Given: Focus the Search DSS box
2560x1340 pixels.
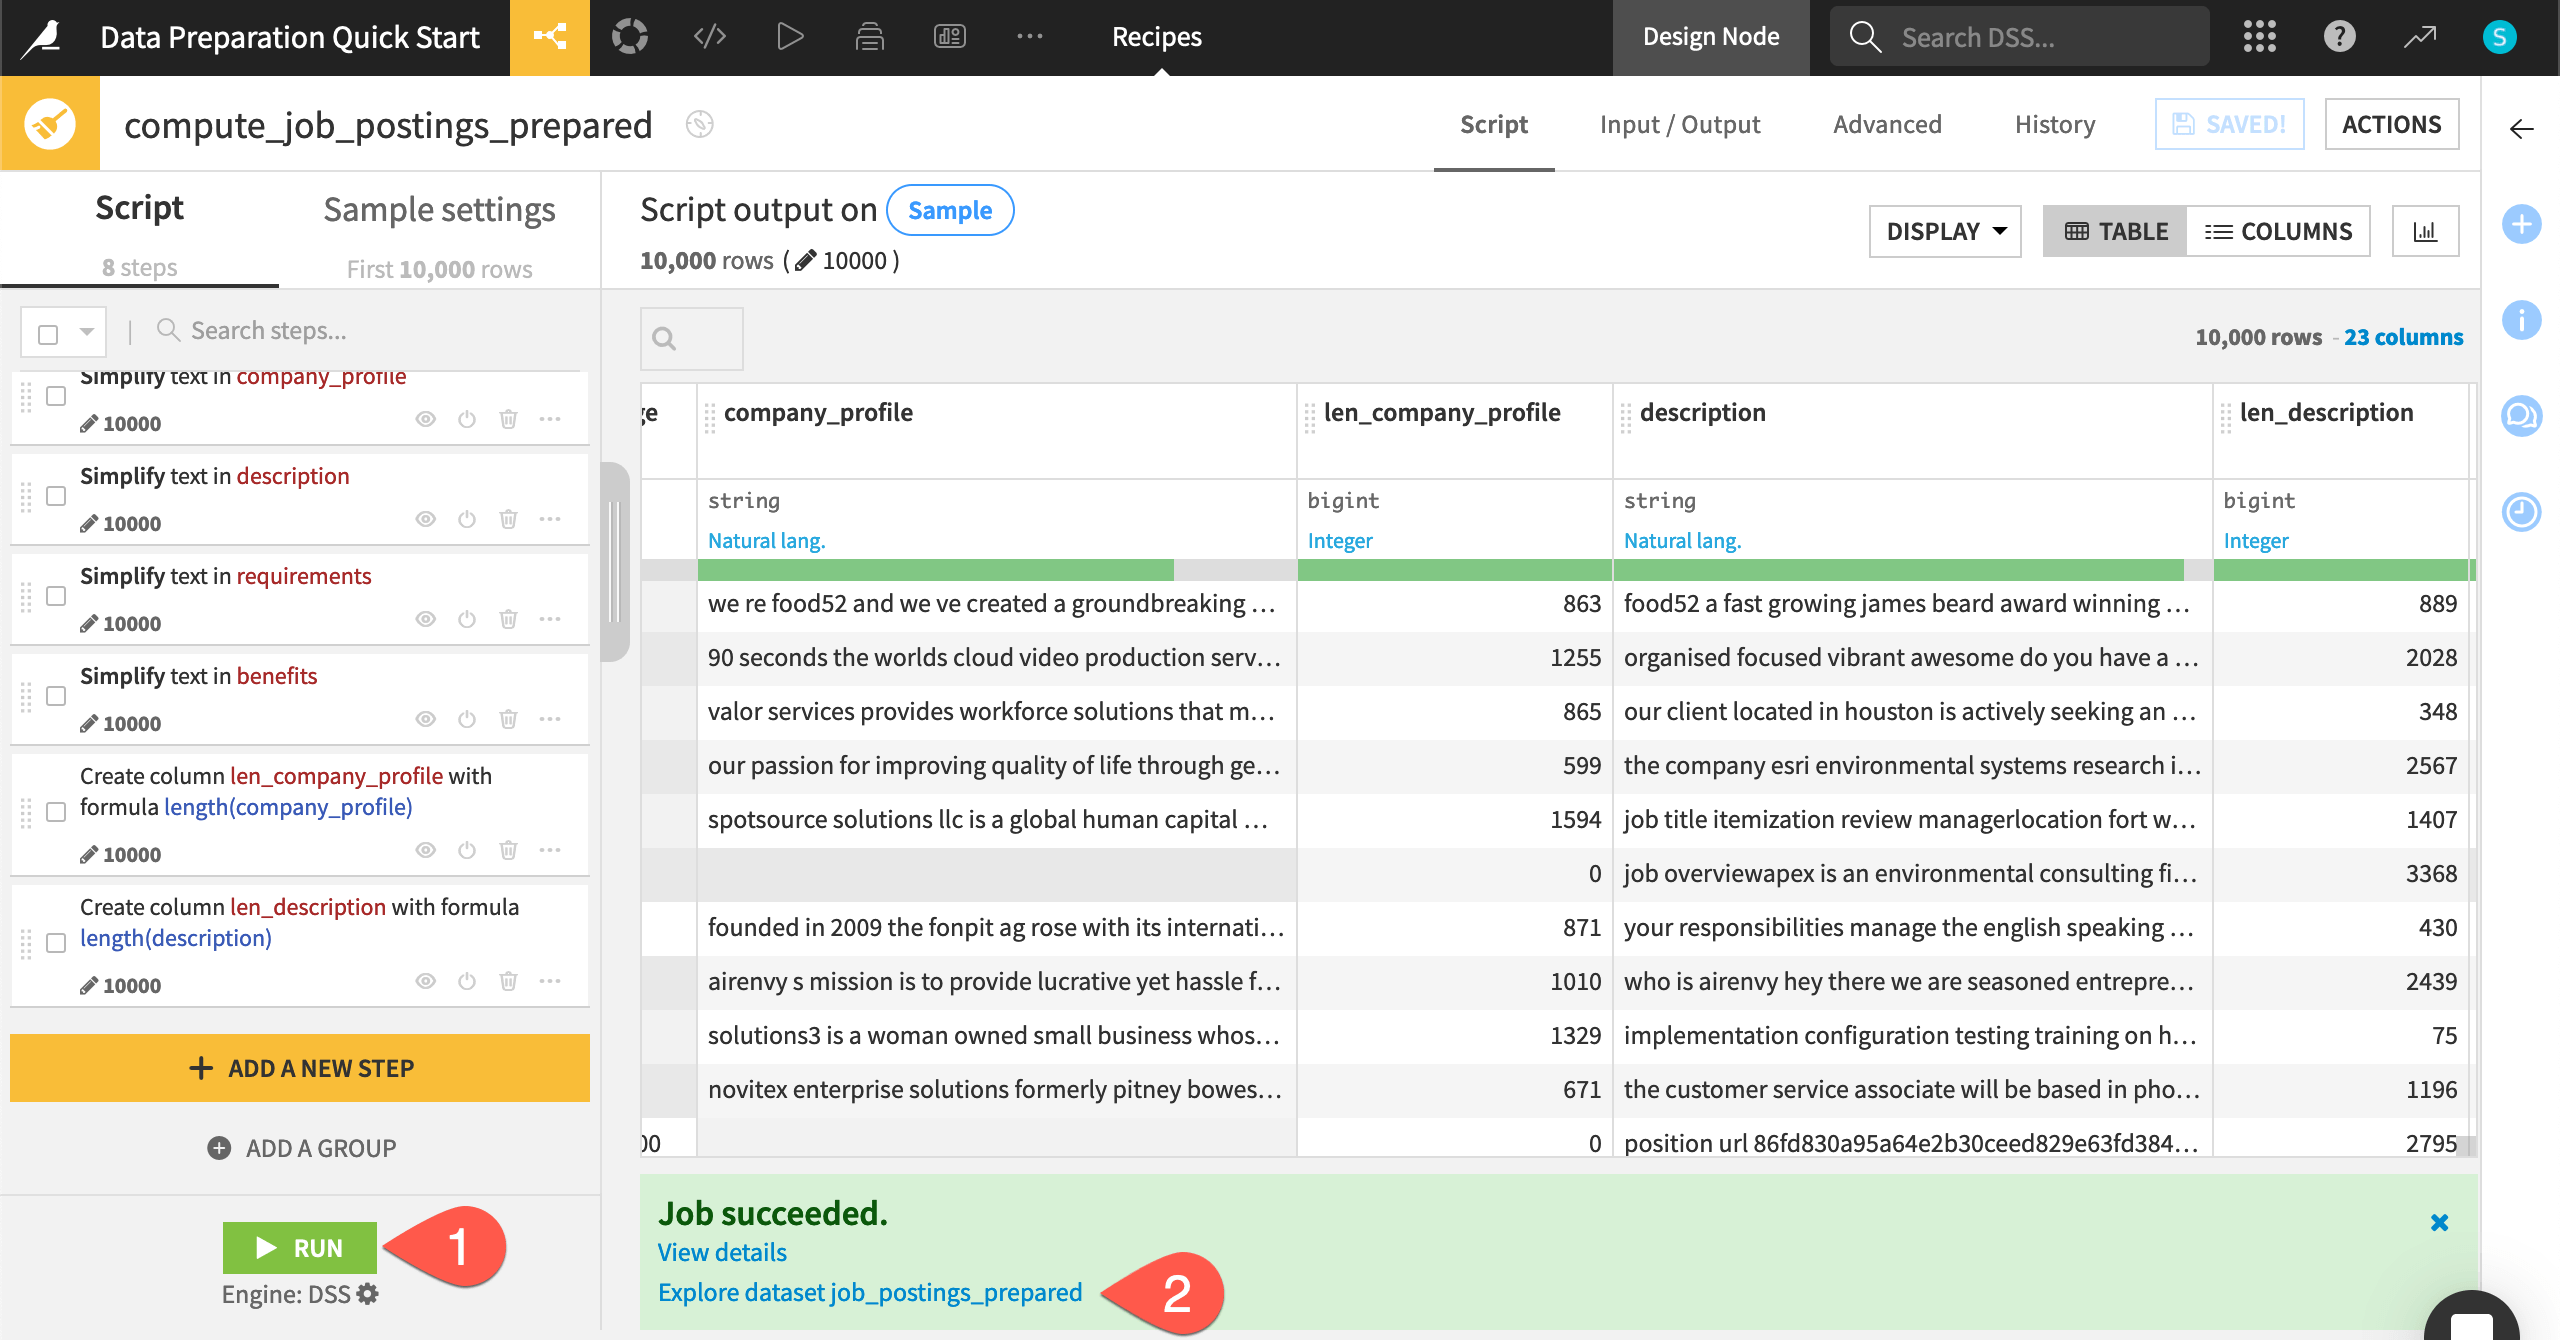Looking at the screenshot, I should tap(2019, 37).
